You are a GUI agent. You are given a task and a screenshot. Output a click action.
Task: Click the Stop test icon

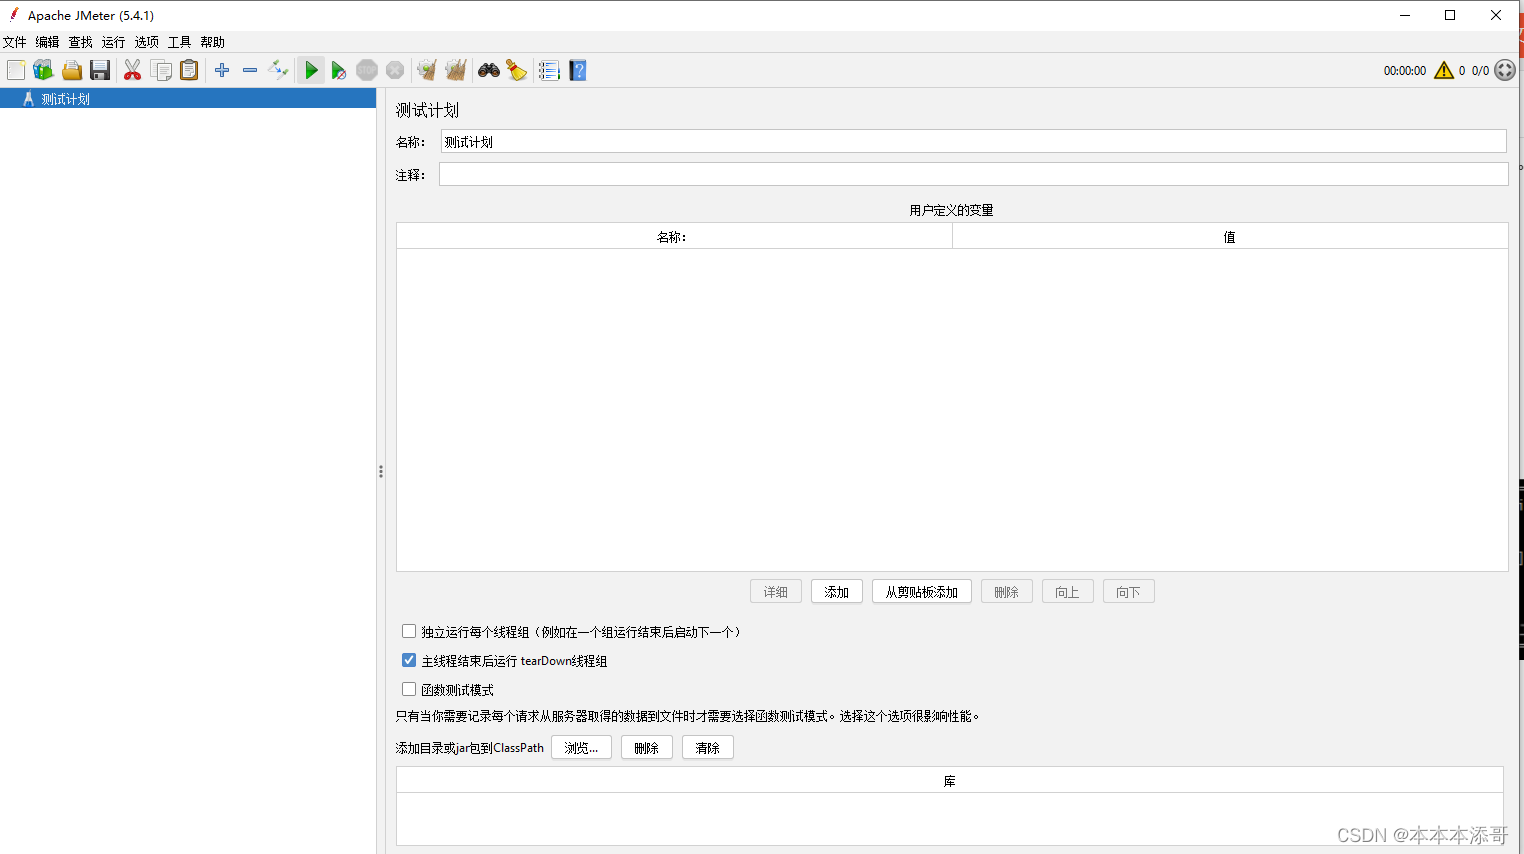(367, 70)
